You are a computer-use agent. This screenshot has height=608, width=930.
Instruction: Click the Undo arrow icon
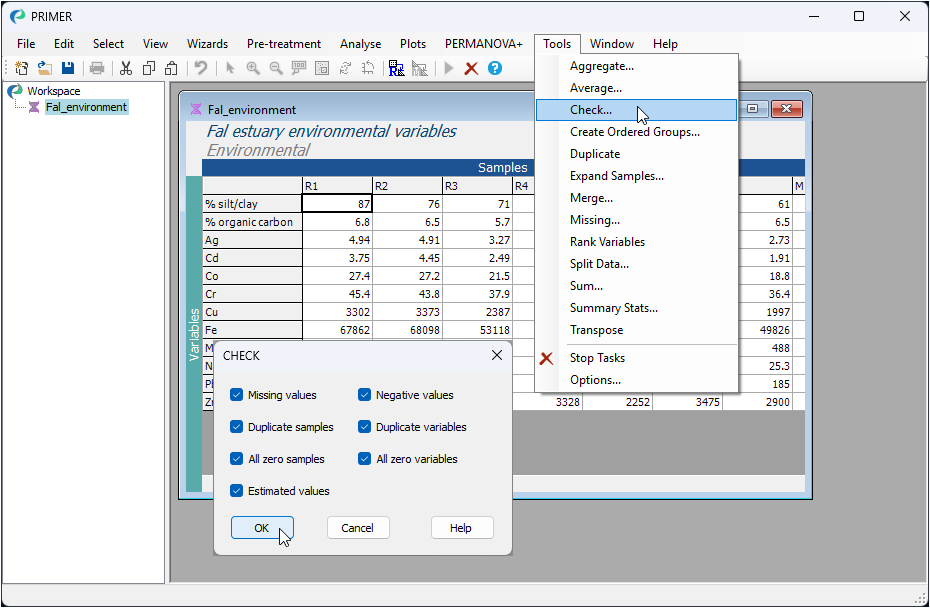[x=201, y=68]
